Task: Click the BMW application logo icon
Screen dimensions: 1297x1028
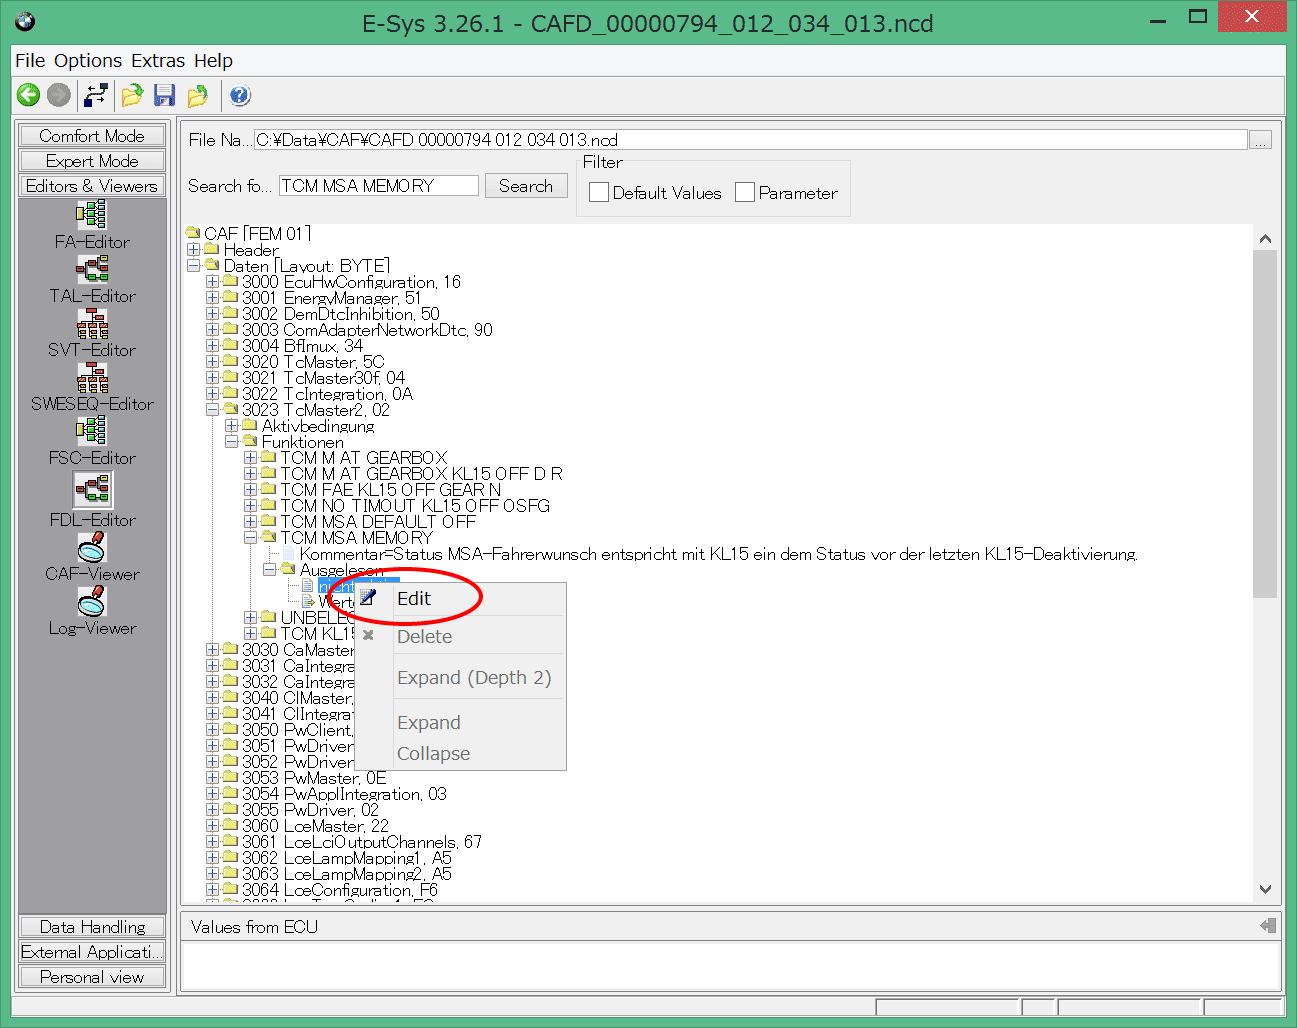Action: (25, 22)
